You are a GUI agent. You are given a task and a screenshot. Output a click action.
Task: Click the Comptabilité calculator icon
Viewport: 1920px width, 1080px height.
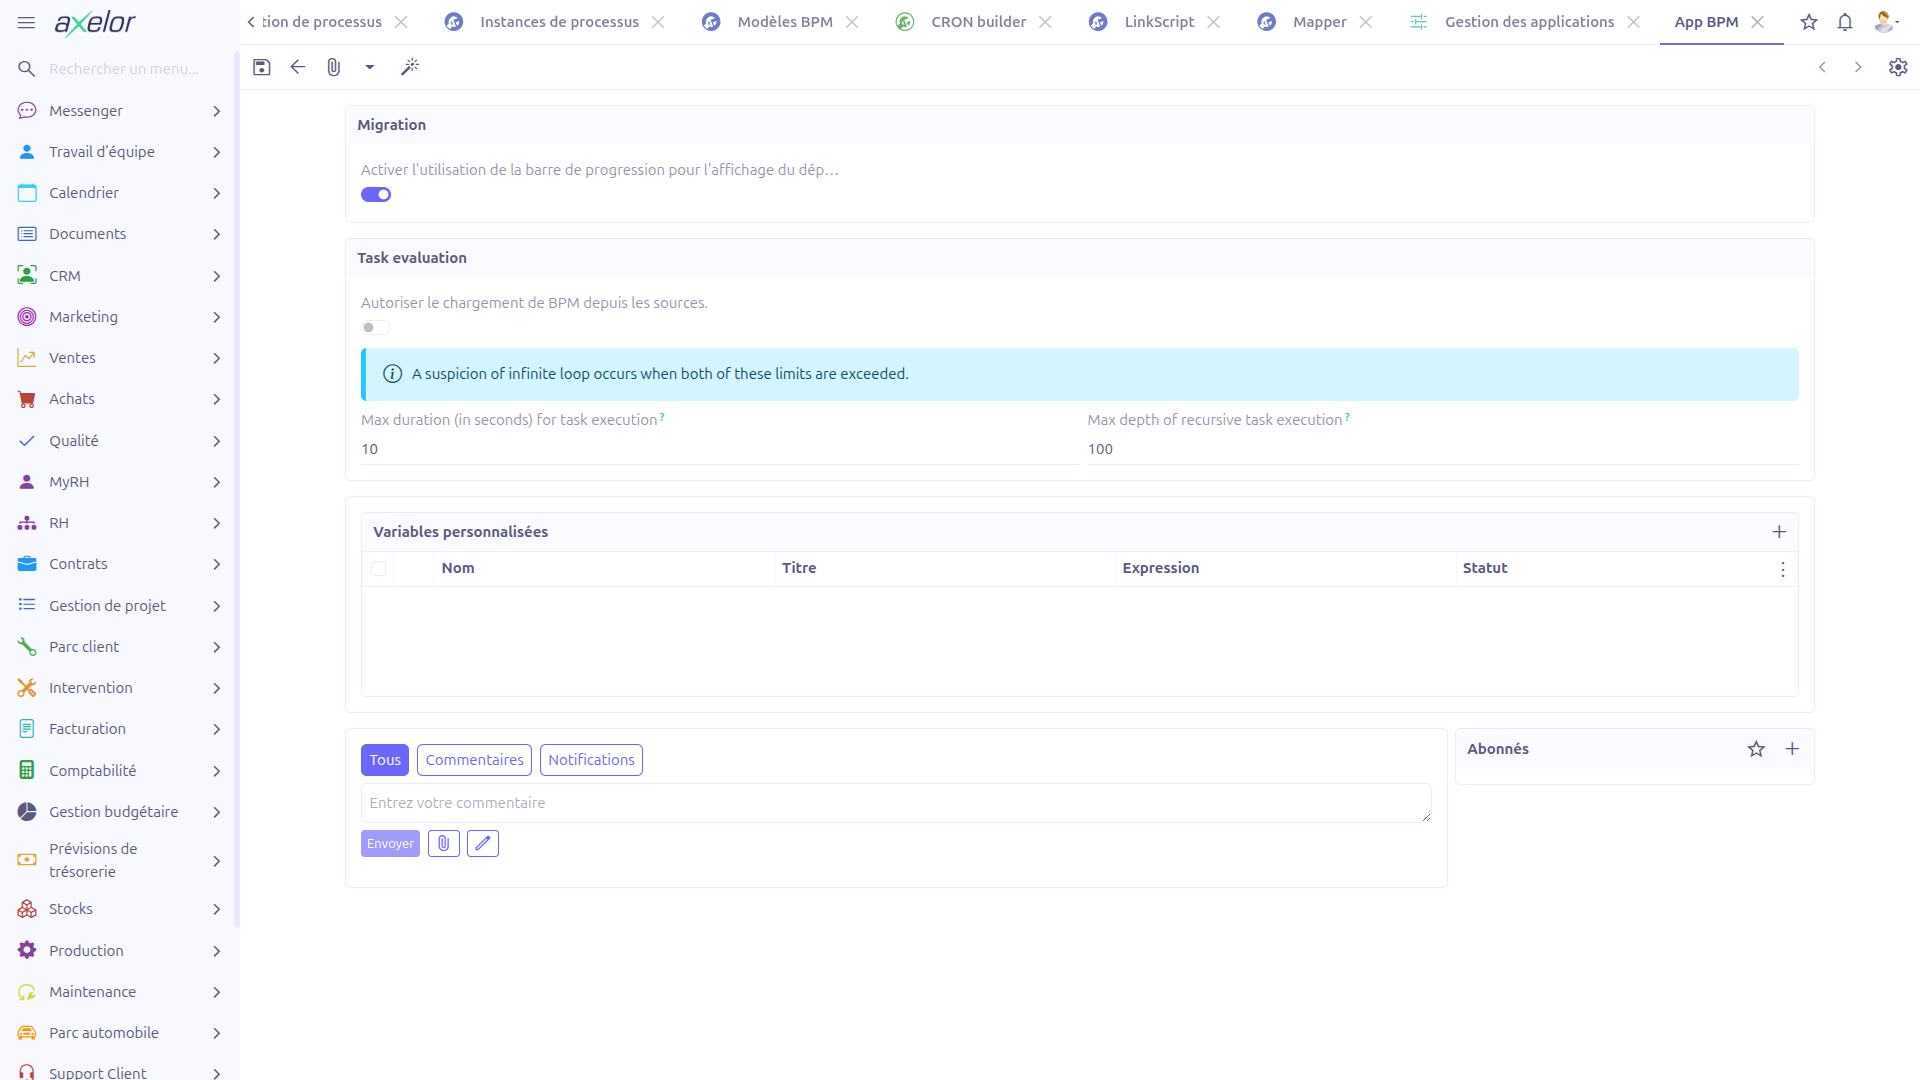pyautogui.click(x=27, y=771)
